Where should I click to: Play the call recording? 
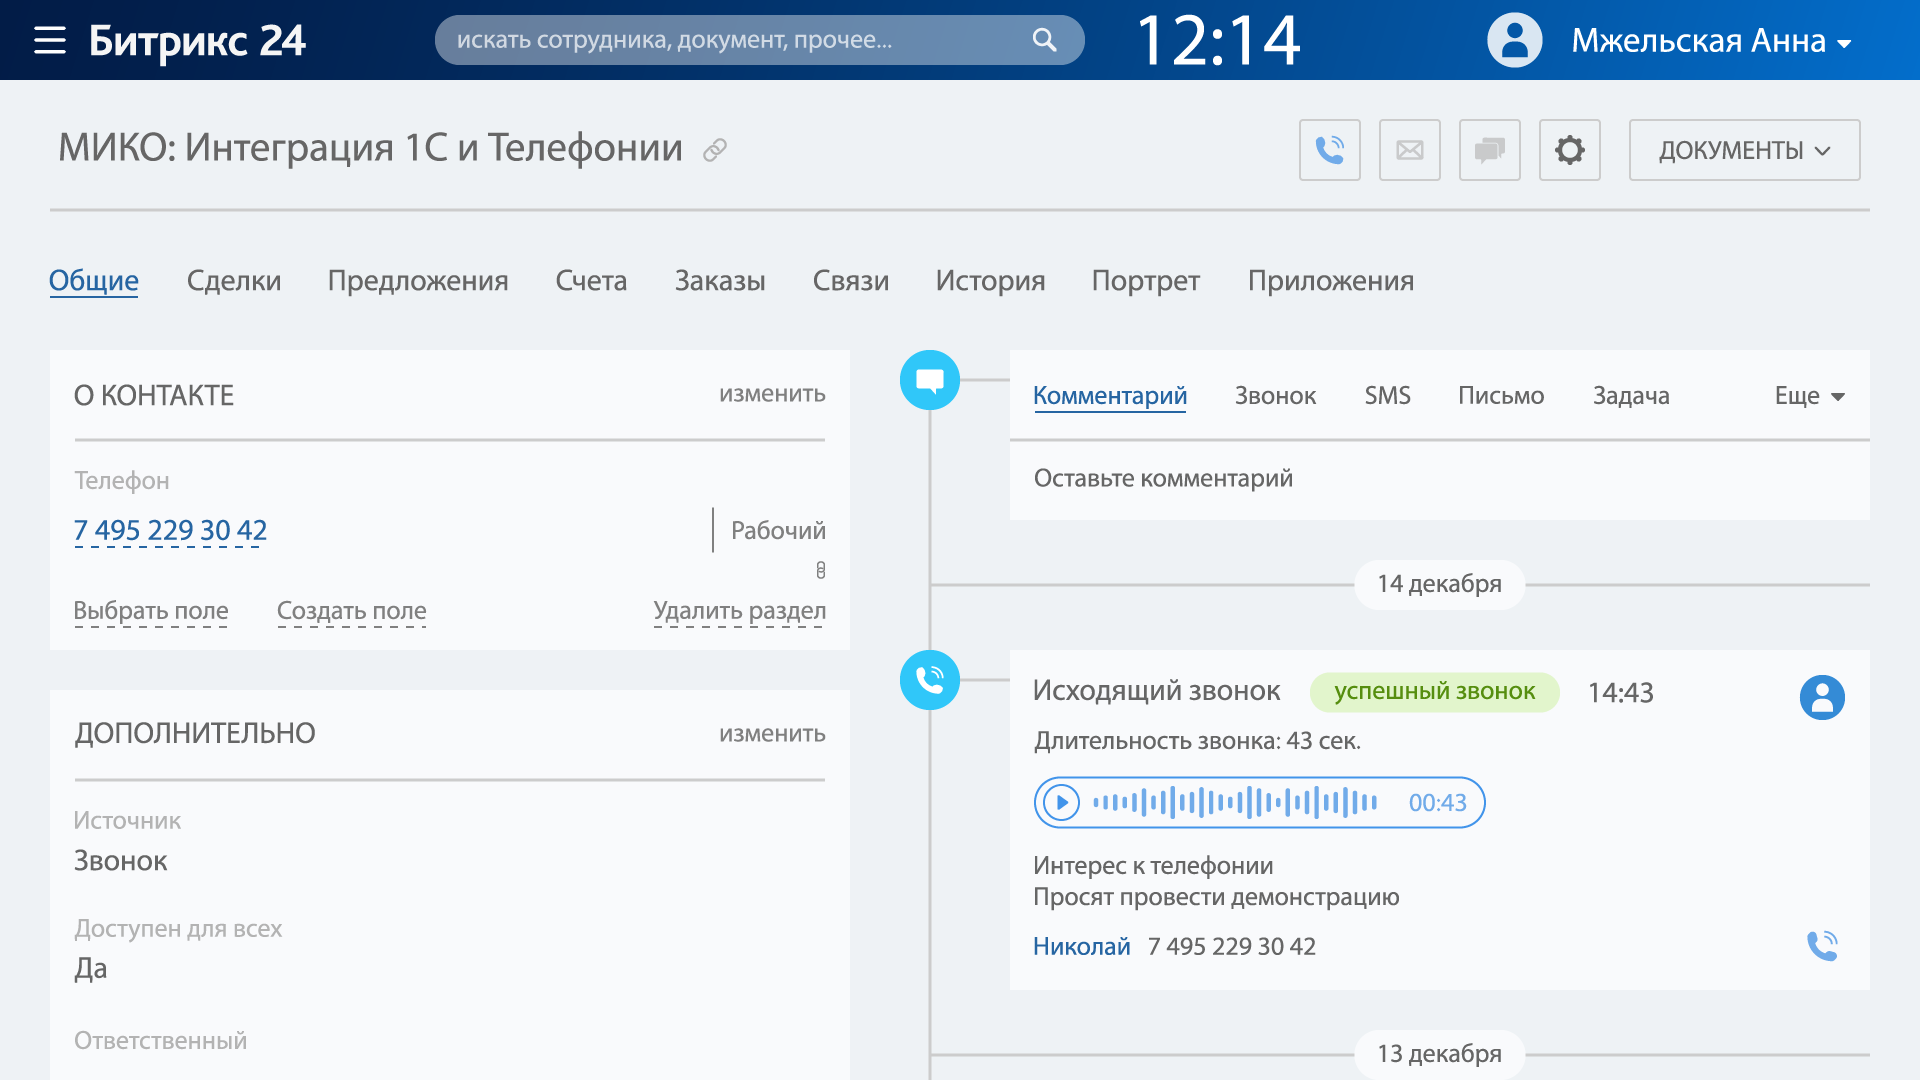pyautogui.click(x=1061, y=802)
